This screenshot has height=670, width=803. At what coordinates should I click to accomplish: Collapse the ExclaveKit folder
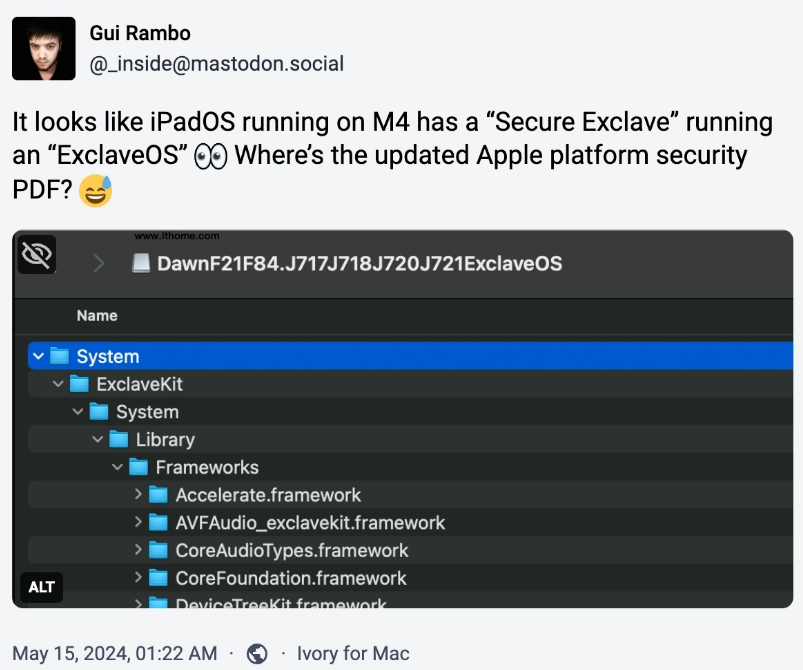pyautogui.click(x=58, y=384)
